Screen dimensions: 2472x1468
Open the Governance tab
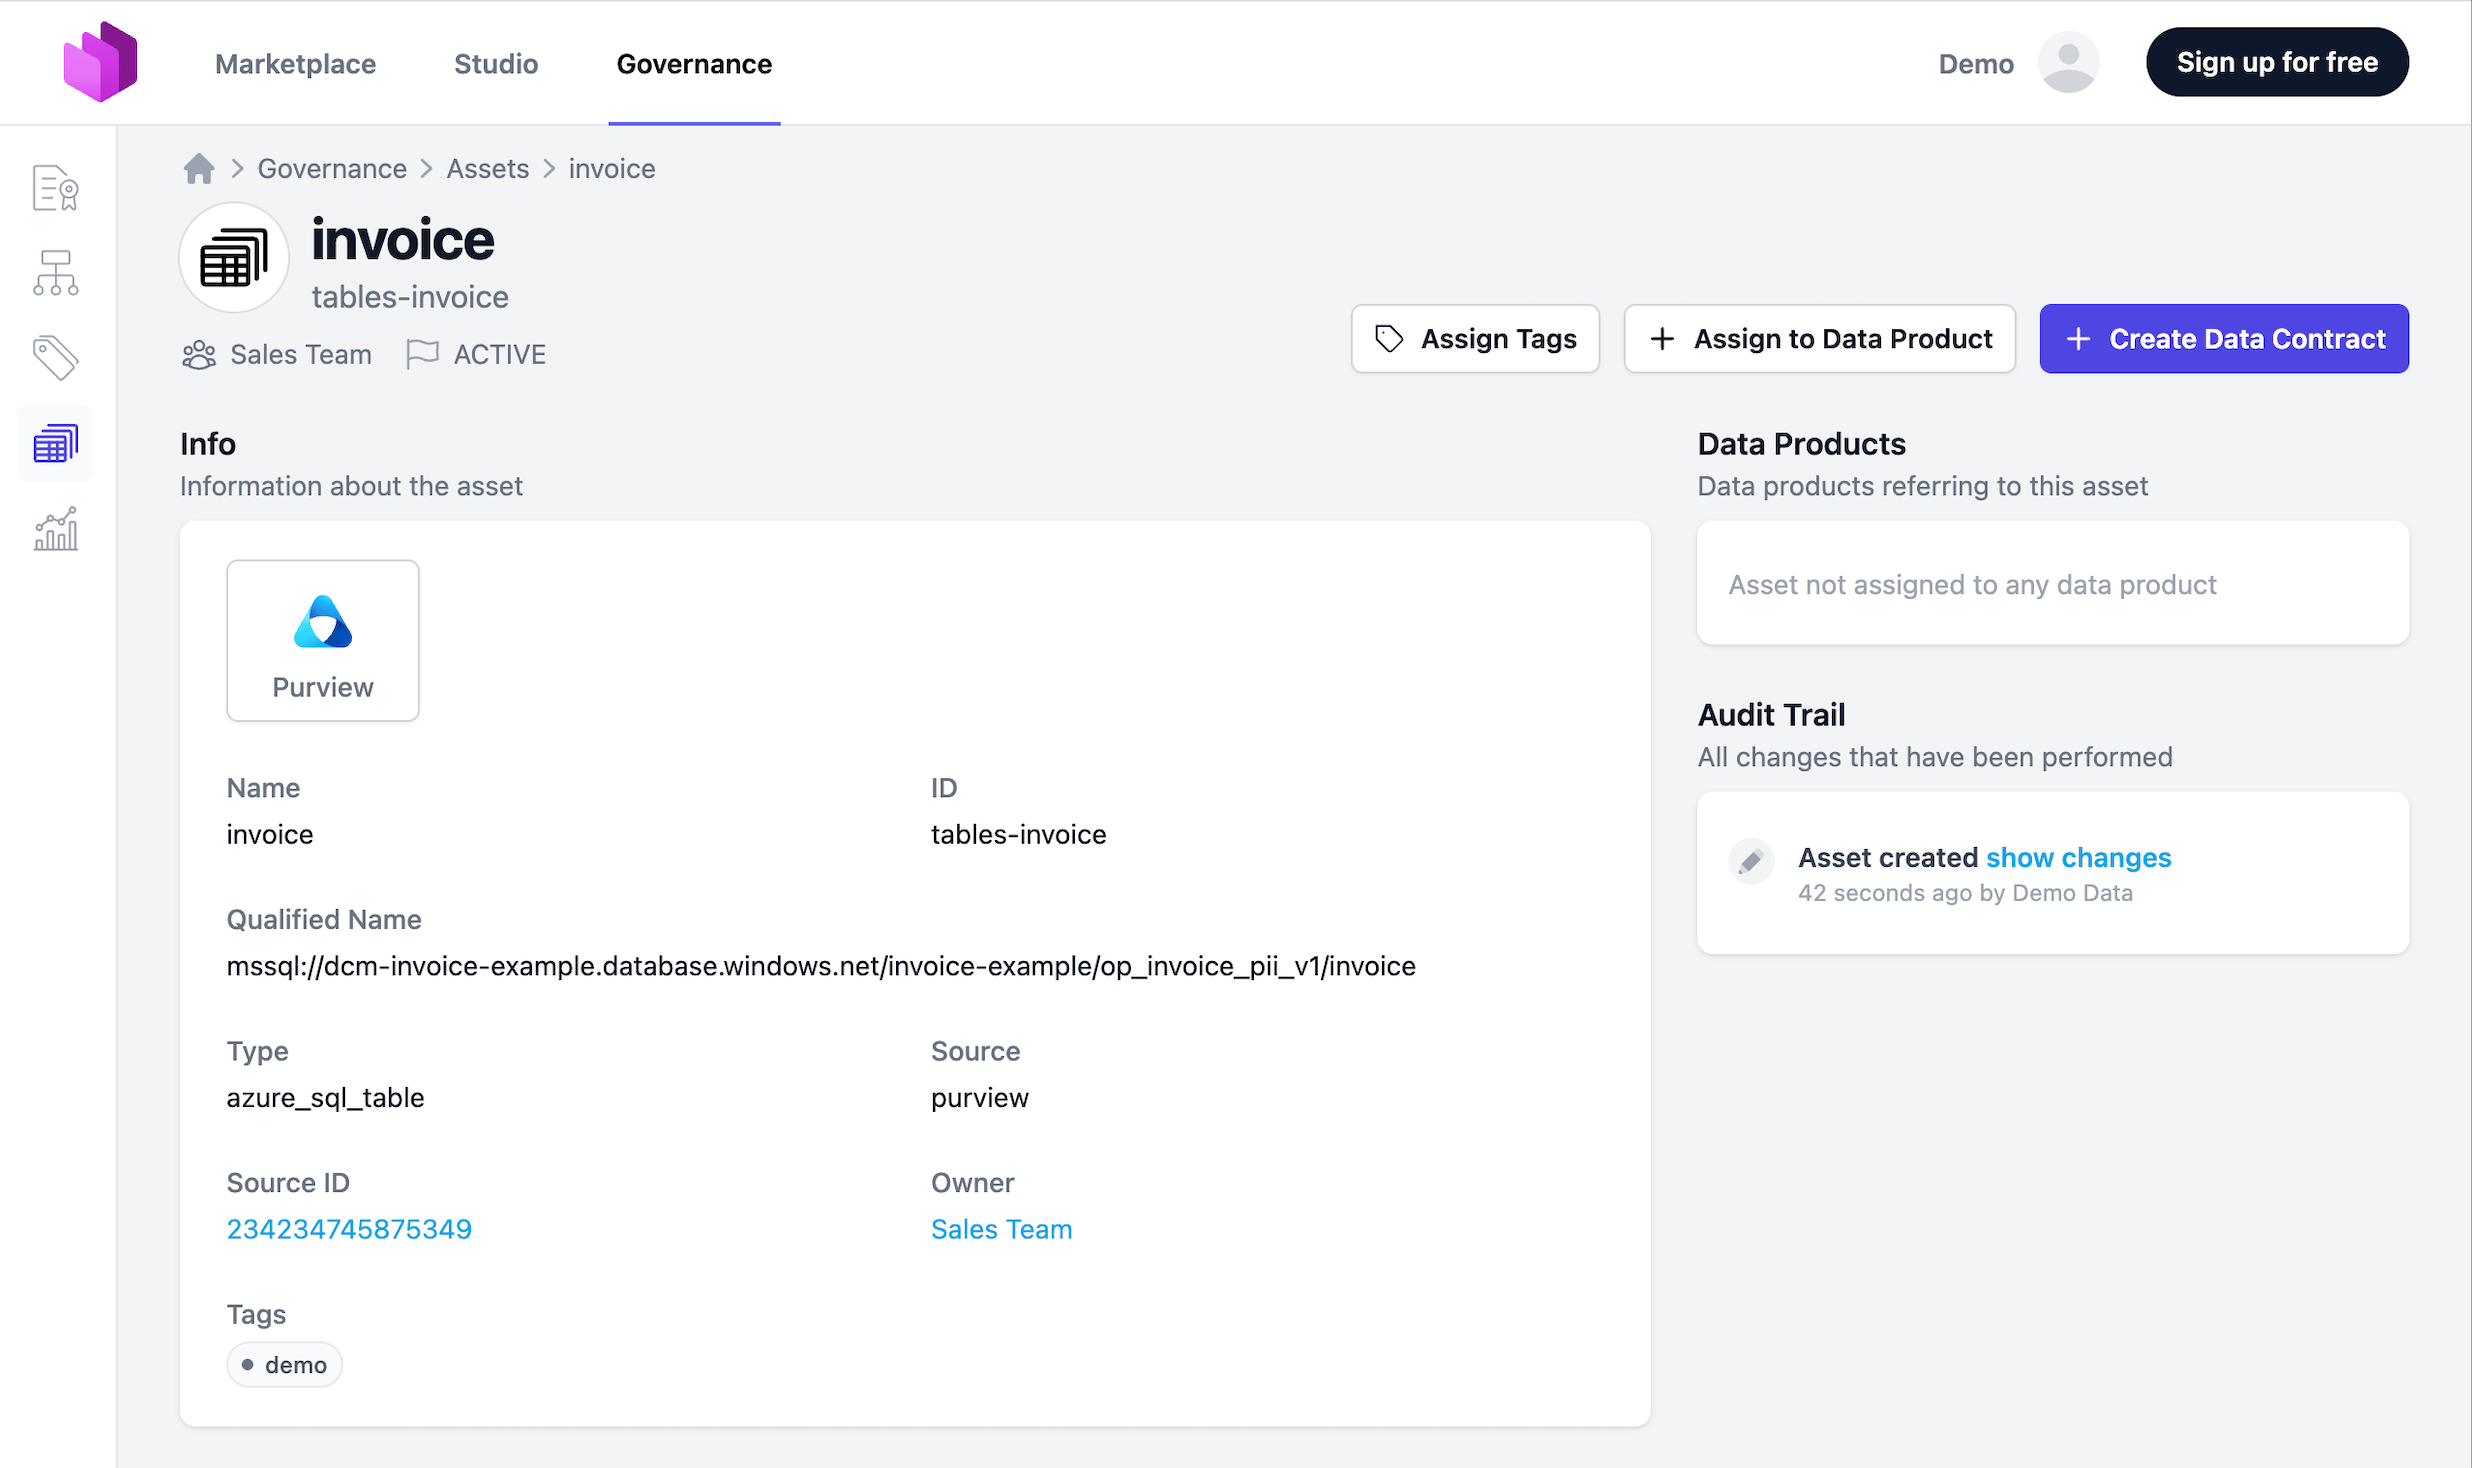(694, 63)
